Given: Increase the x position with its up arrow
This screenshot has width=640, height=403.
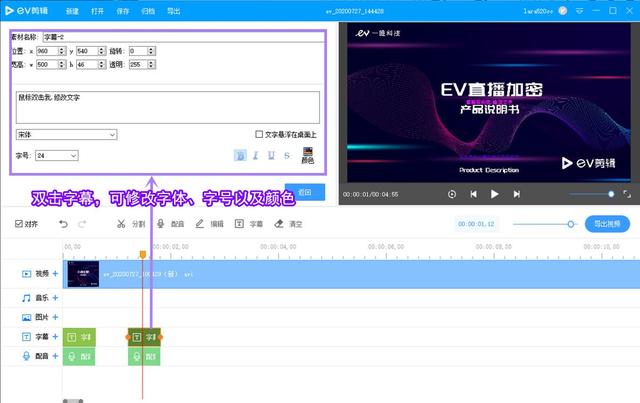Looking at the screenshot, I should 62,49.
